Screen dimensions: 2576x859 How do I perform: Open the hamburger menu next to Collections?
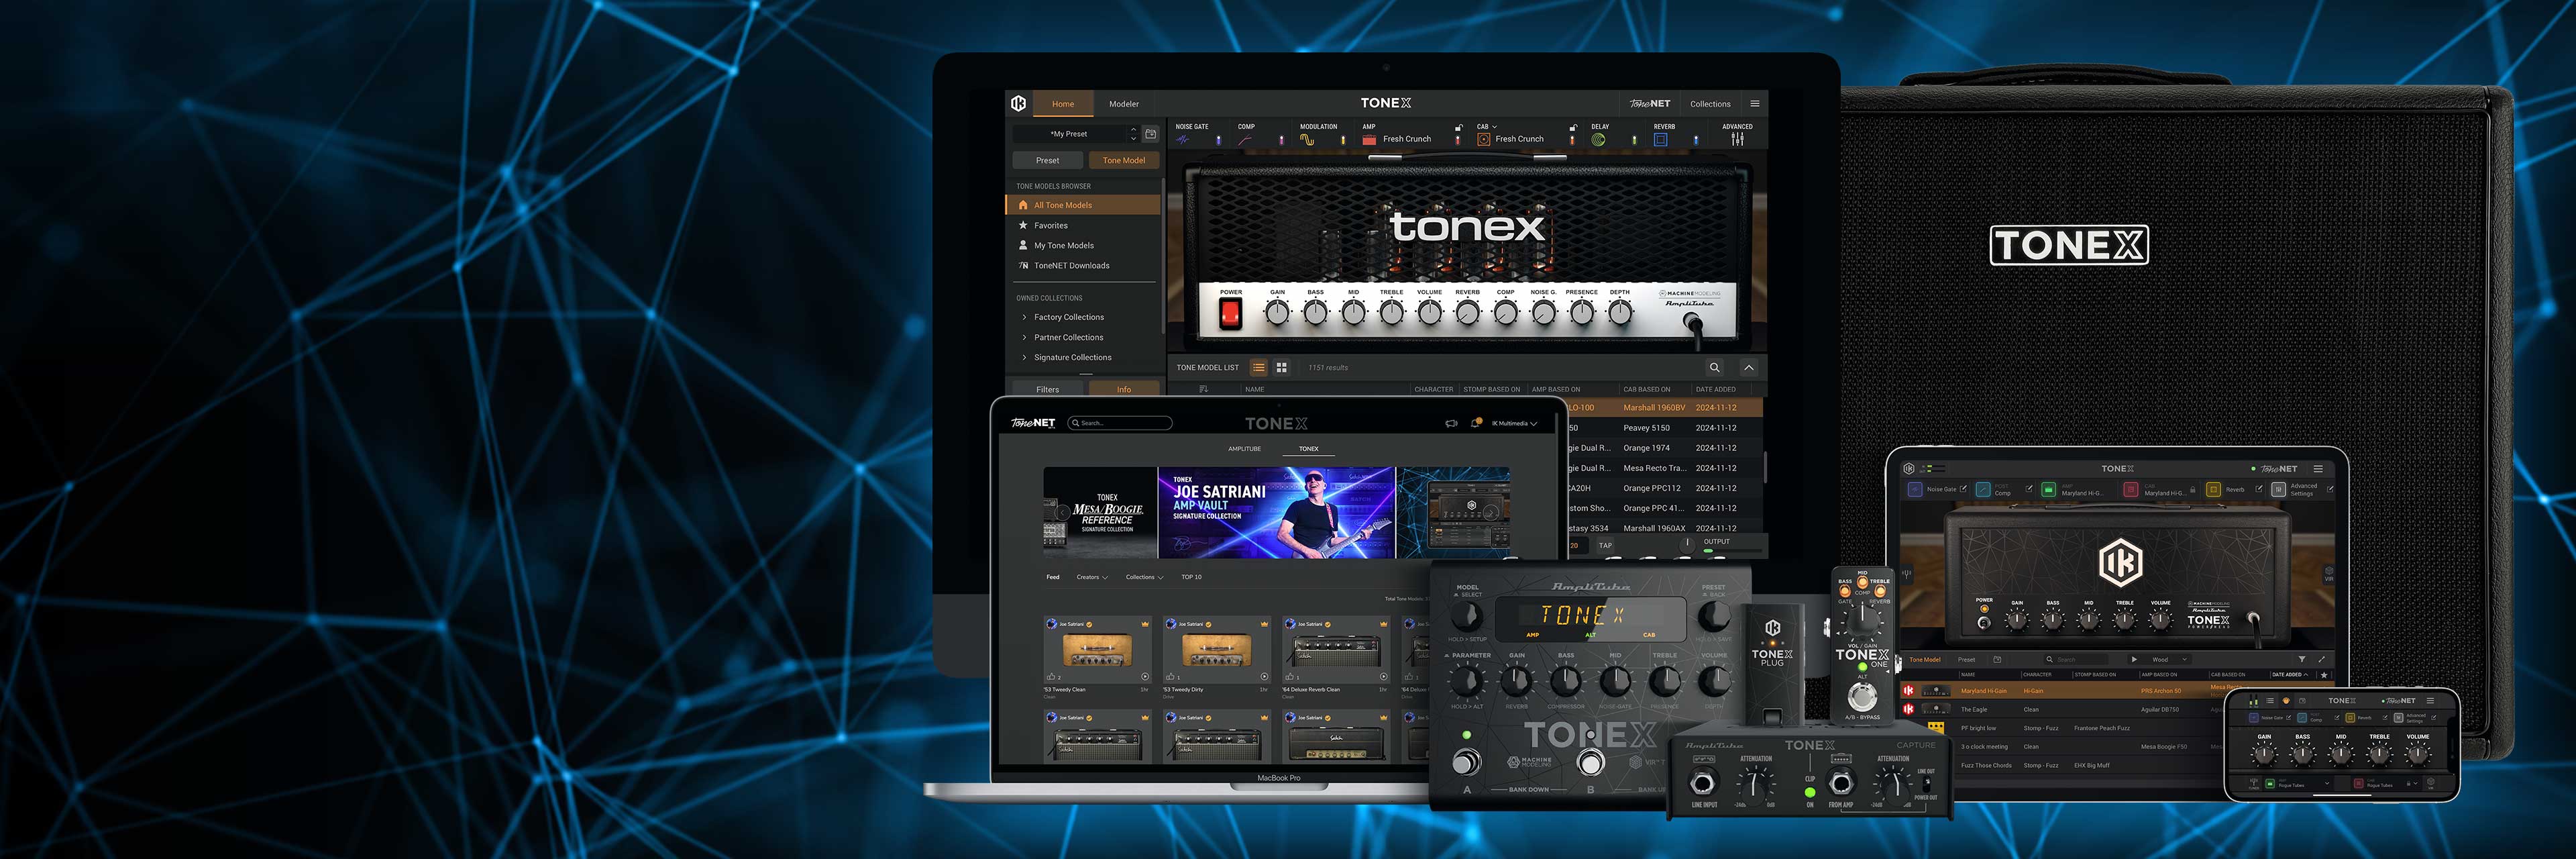pyautogui.click(x=1754, y=104)
